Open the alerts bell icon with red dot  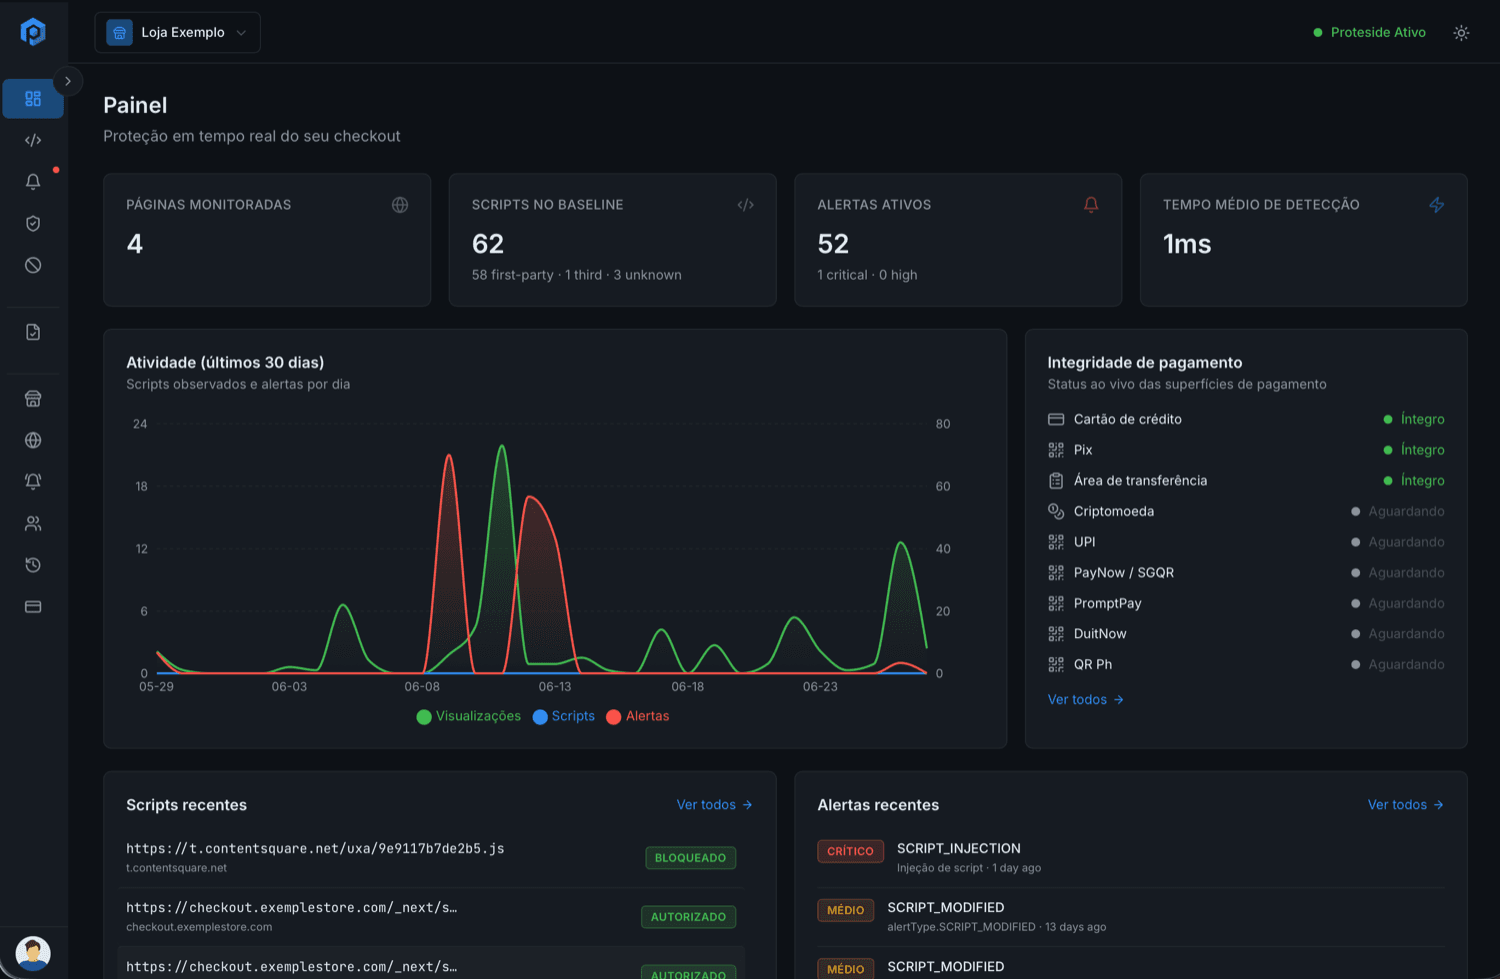[x=33, y=182]
